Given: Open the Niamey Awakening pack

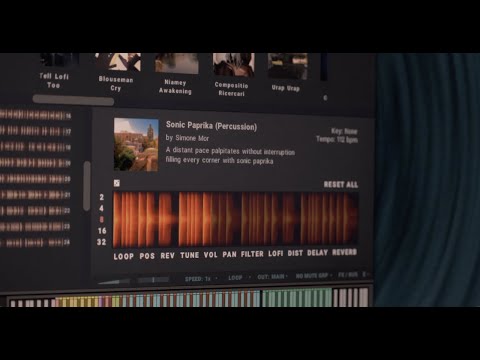Looking at the screenshot, I should click(177, 63).
